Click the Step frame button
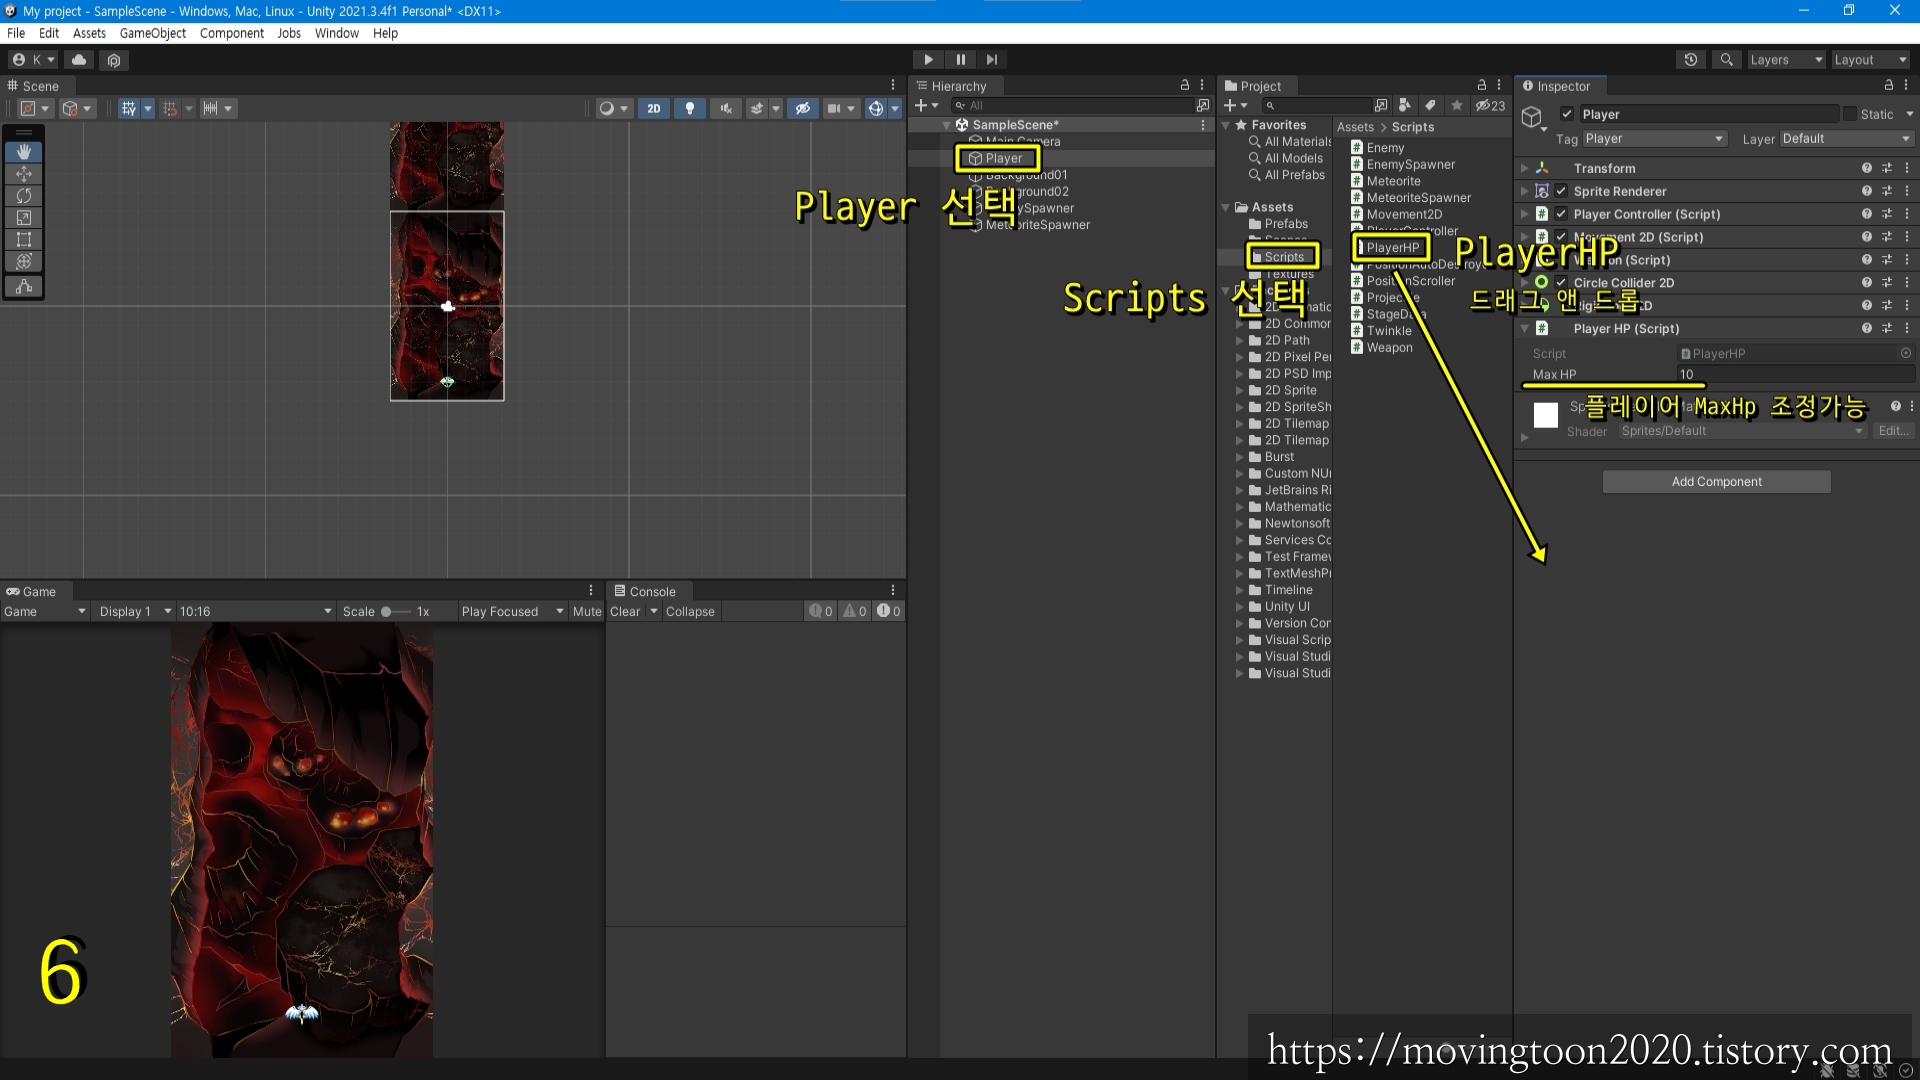 [x=991, y=60]
